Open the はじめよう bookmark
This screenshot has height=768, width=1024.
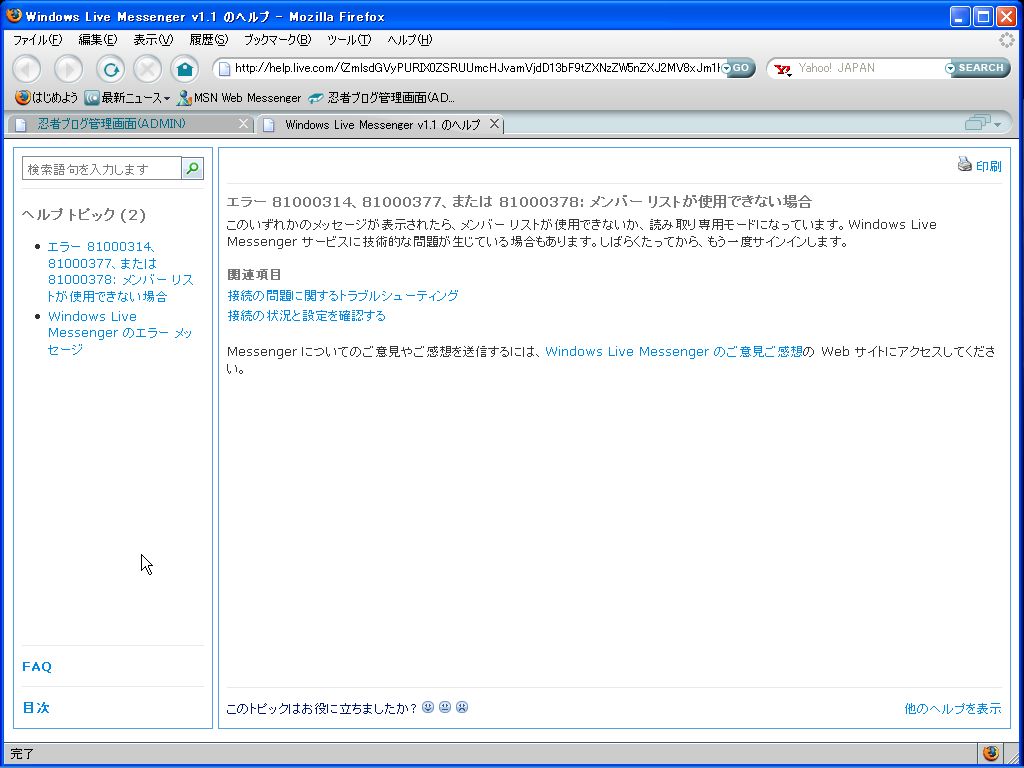(46, 98)
